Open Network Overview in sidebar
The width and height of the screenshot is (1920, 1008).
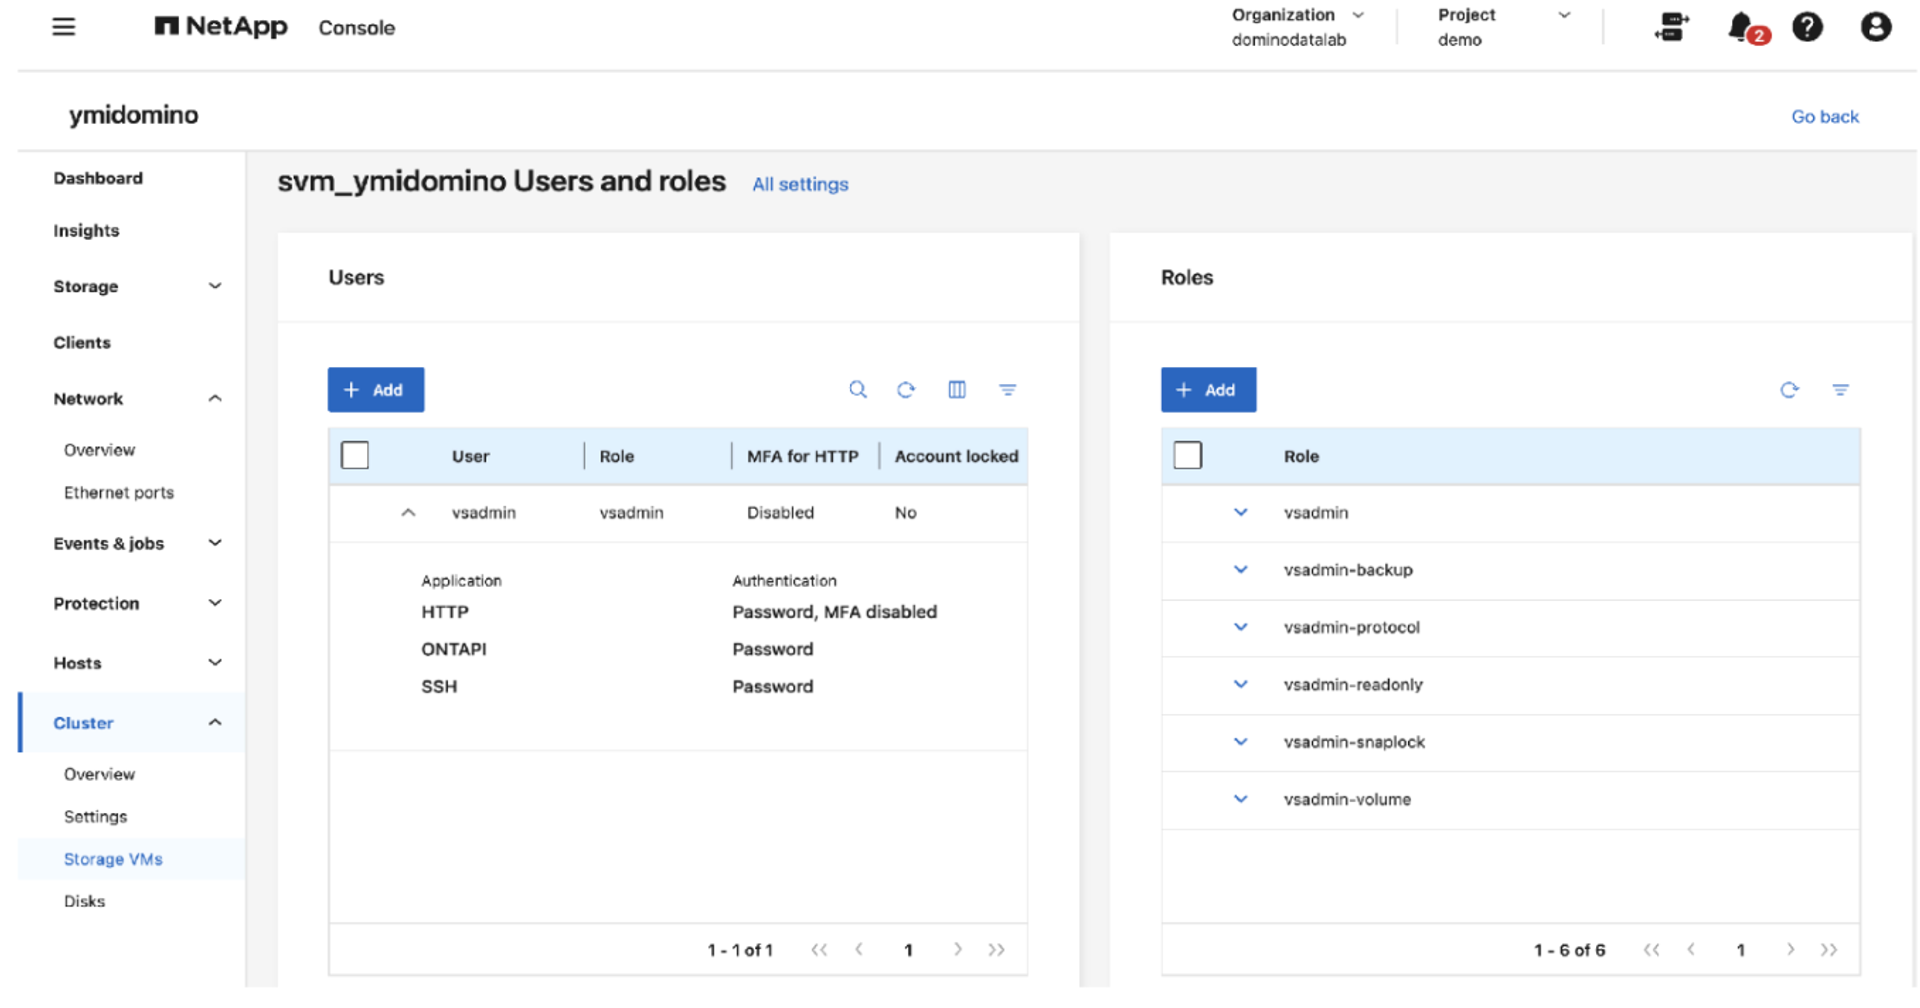click(x=99, y=451)
